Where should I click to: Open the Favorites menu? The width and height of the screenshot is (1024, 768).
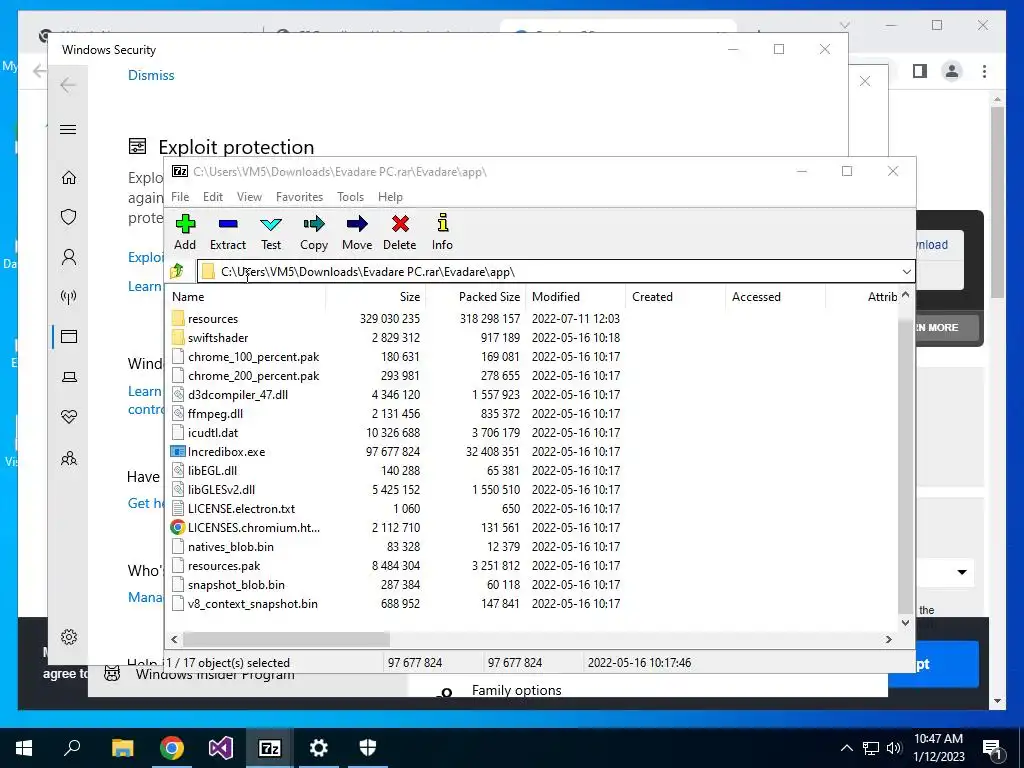click(299, 197)
